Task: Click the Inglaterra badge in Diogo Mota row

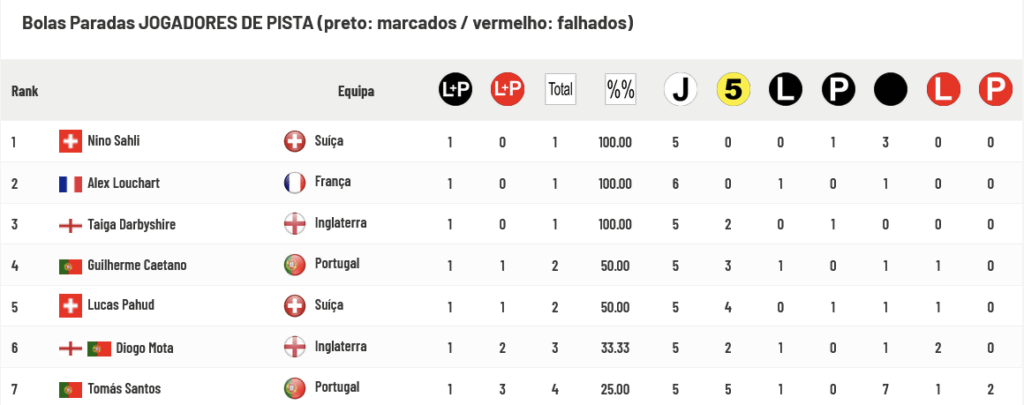Action: (x=295, y=347)
